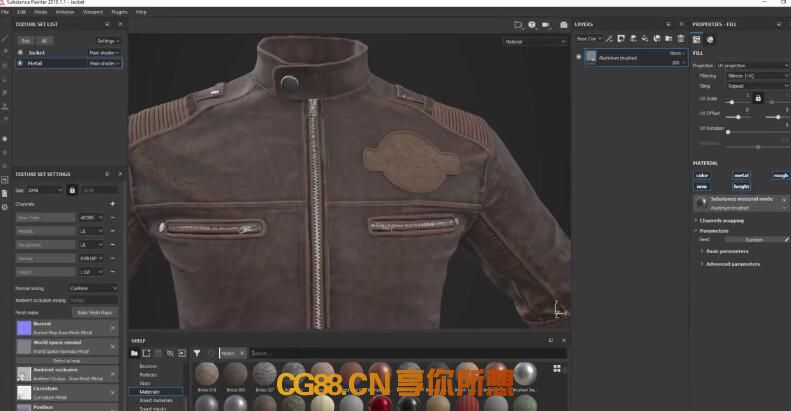791x411 pixels.
Task: Click the shelf import resource icon
Action: coord(182,353)
